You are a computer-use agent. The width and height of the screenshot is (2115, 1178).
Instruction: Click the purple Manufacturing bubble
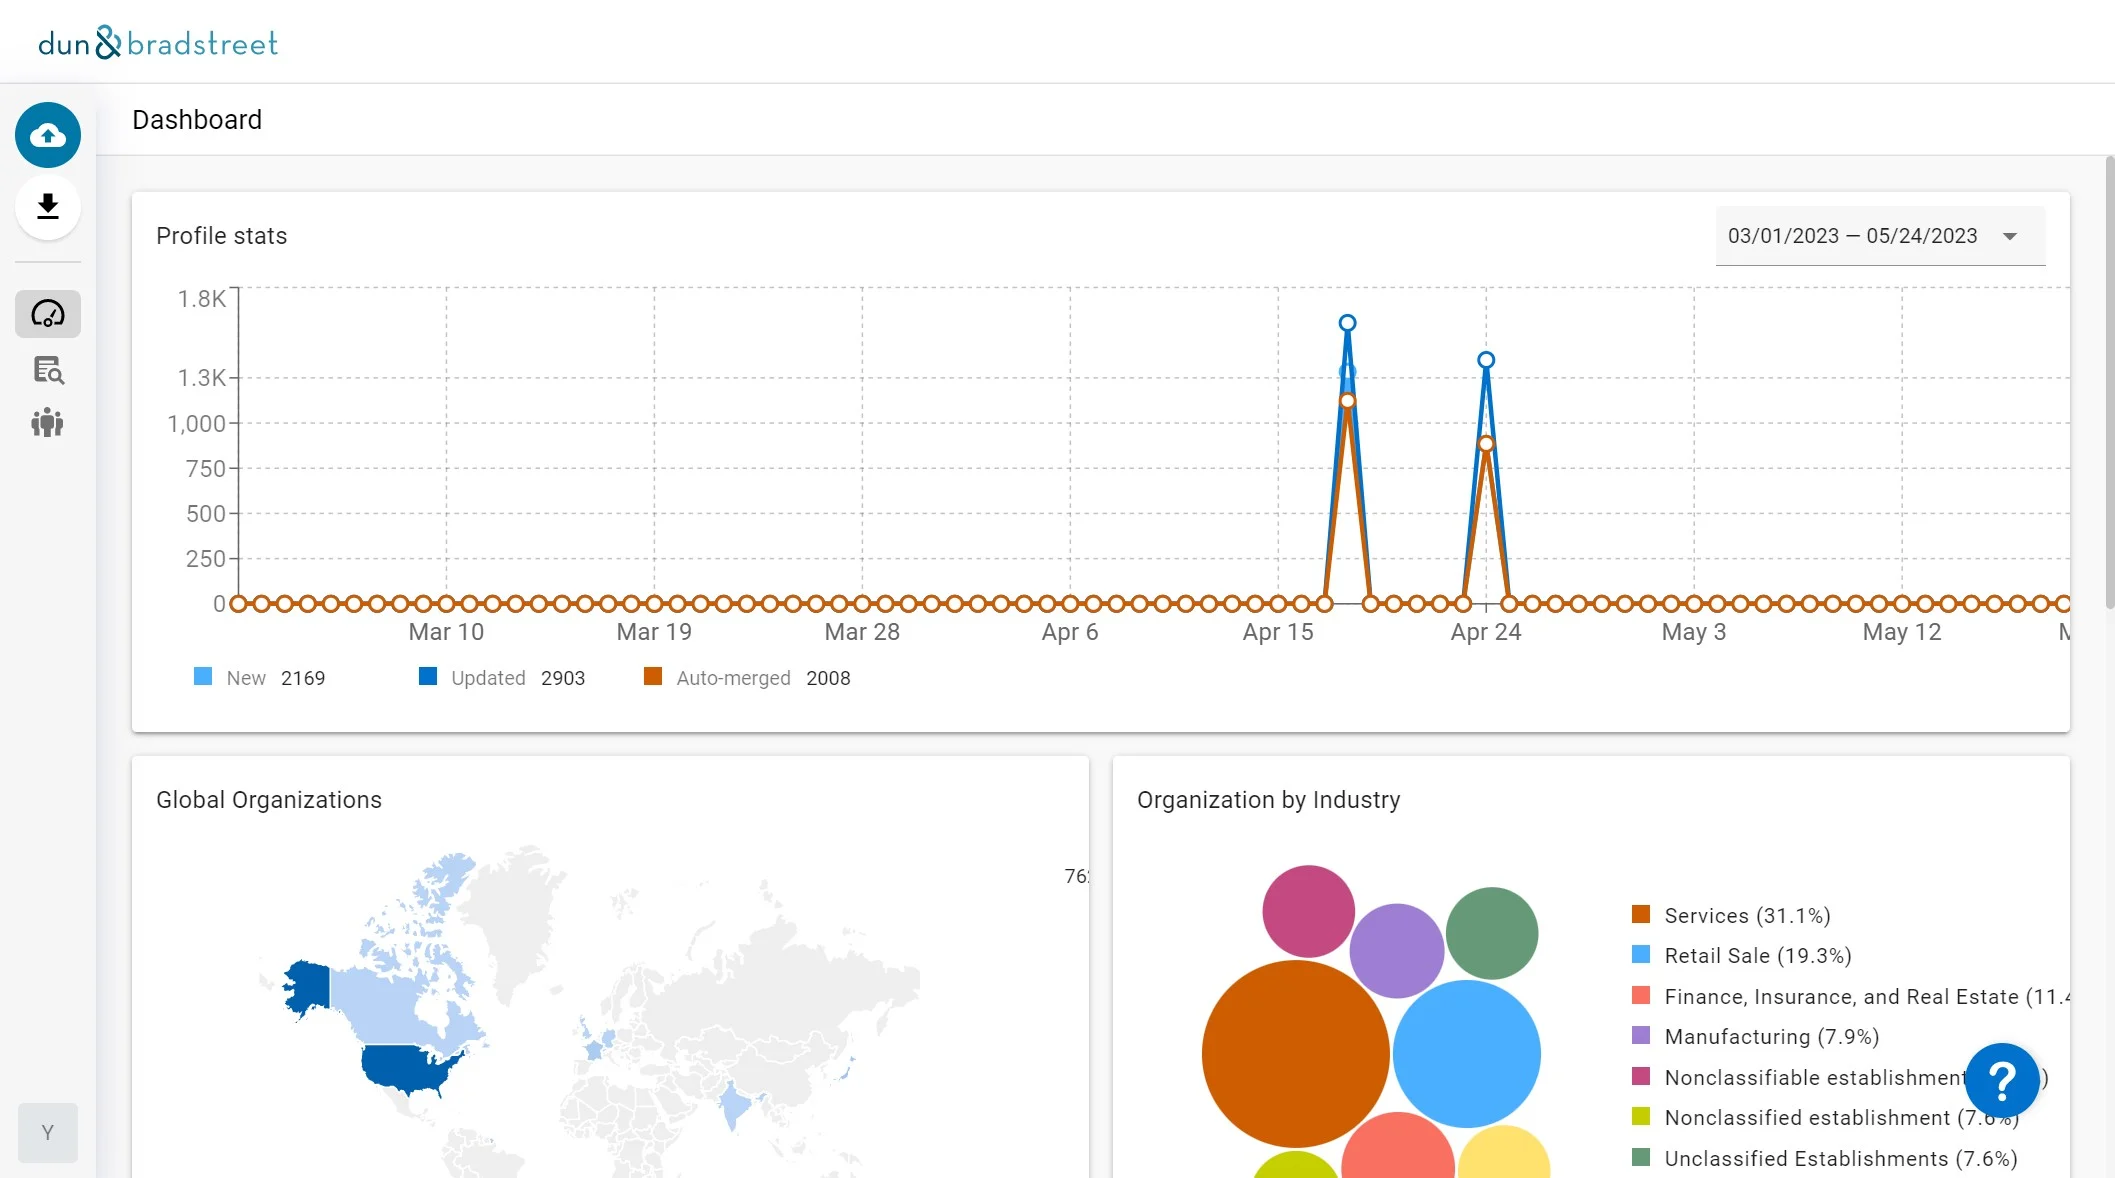click(x=1396, y=950)
